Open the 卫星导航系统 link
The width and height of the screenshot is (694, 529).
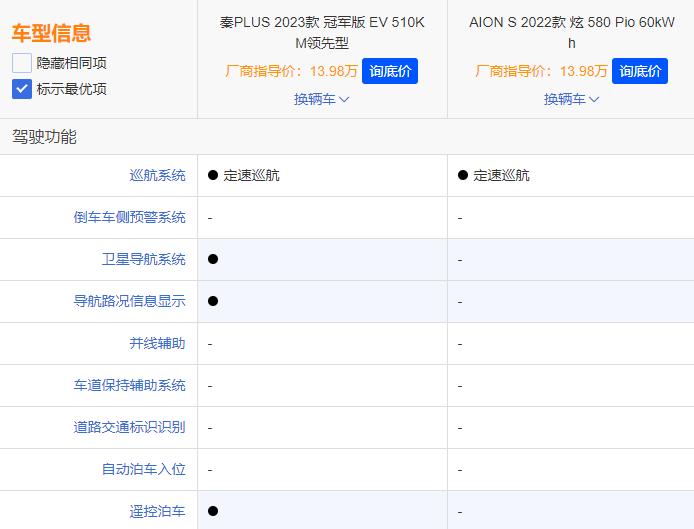(x=143, y=259)
